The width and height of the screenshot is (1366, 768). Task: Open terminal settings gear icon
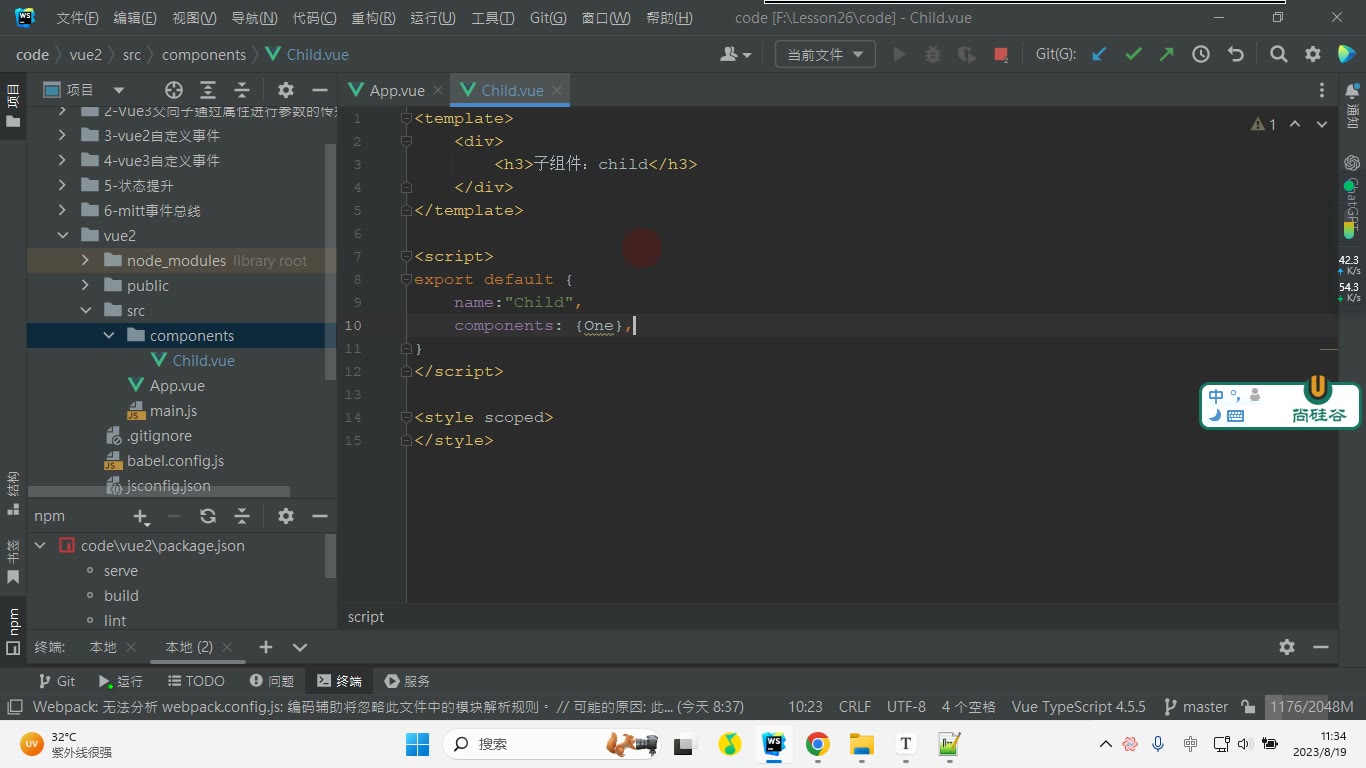[x=1287, y=647]
